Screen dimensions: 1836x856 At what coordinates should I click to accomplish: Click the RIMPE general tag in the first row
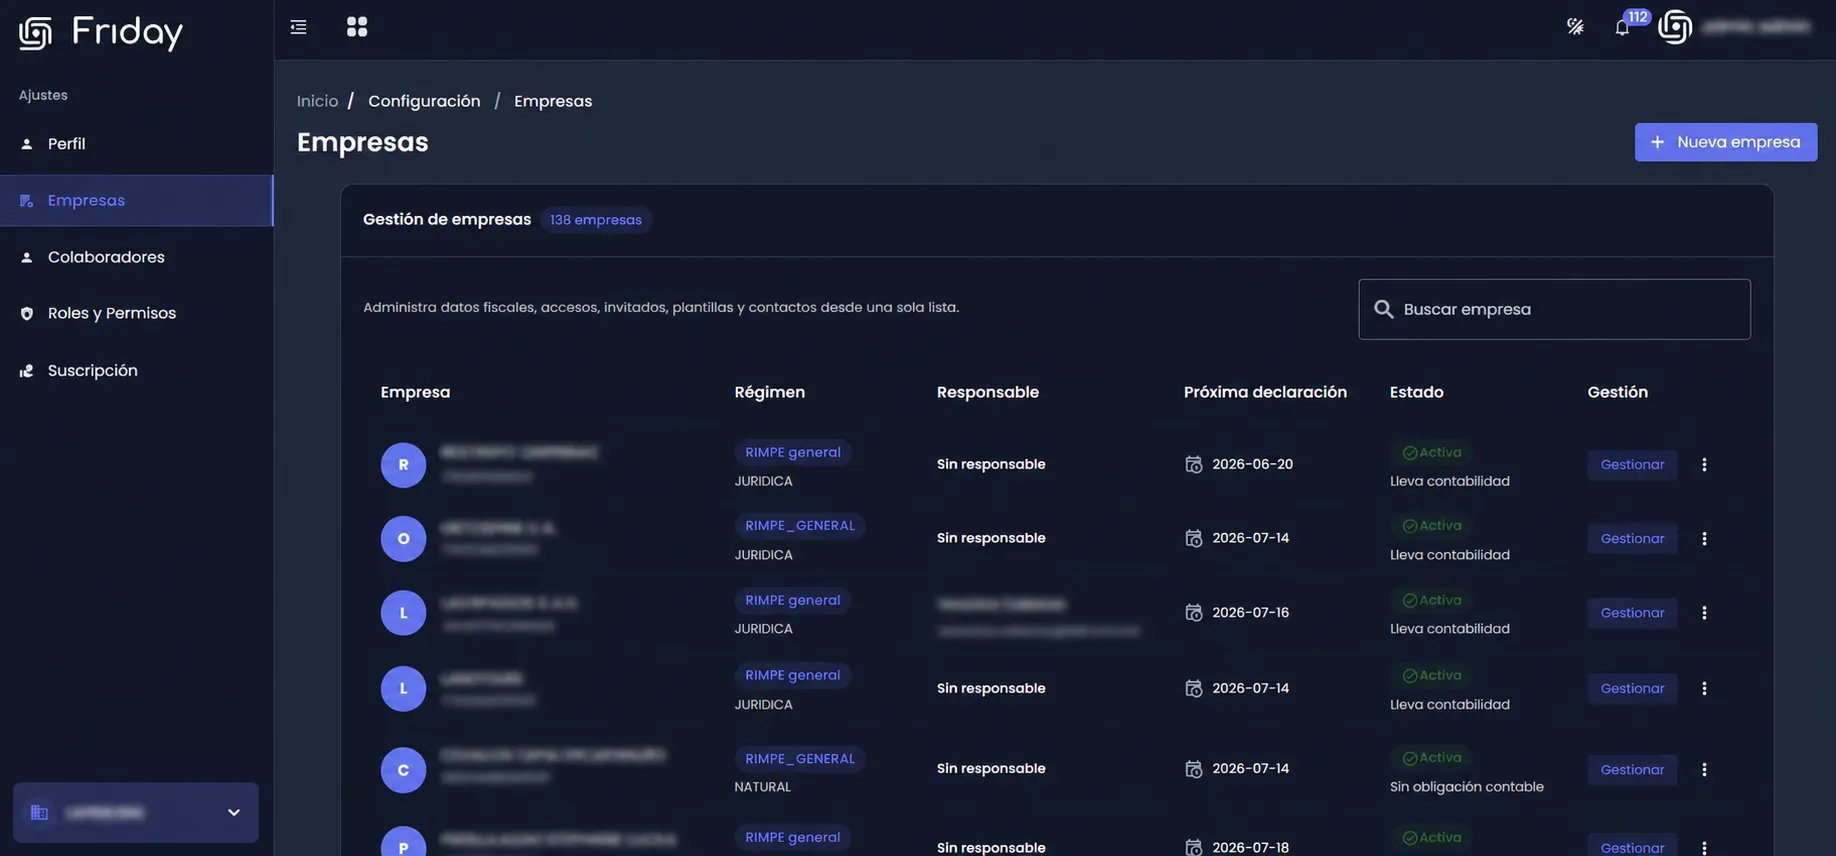pos(792,453)
